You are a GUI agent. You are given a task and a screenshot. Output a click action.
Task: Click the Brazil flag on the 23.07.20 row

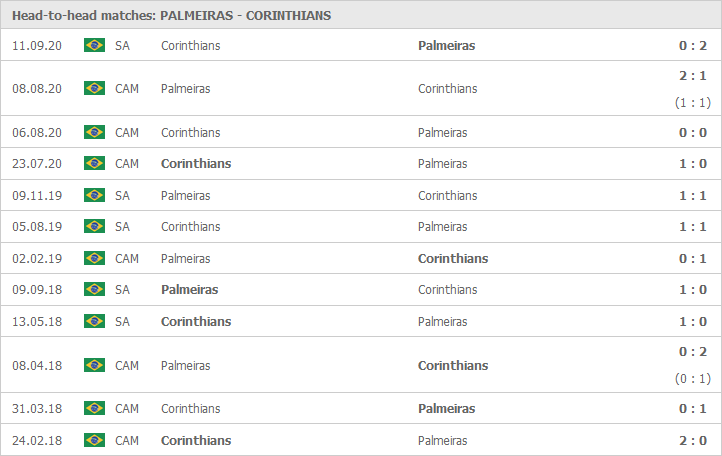coord(94,163)
